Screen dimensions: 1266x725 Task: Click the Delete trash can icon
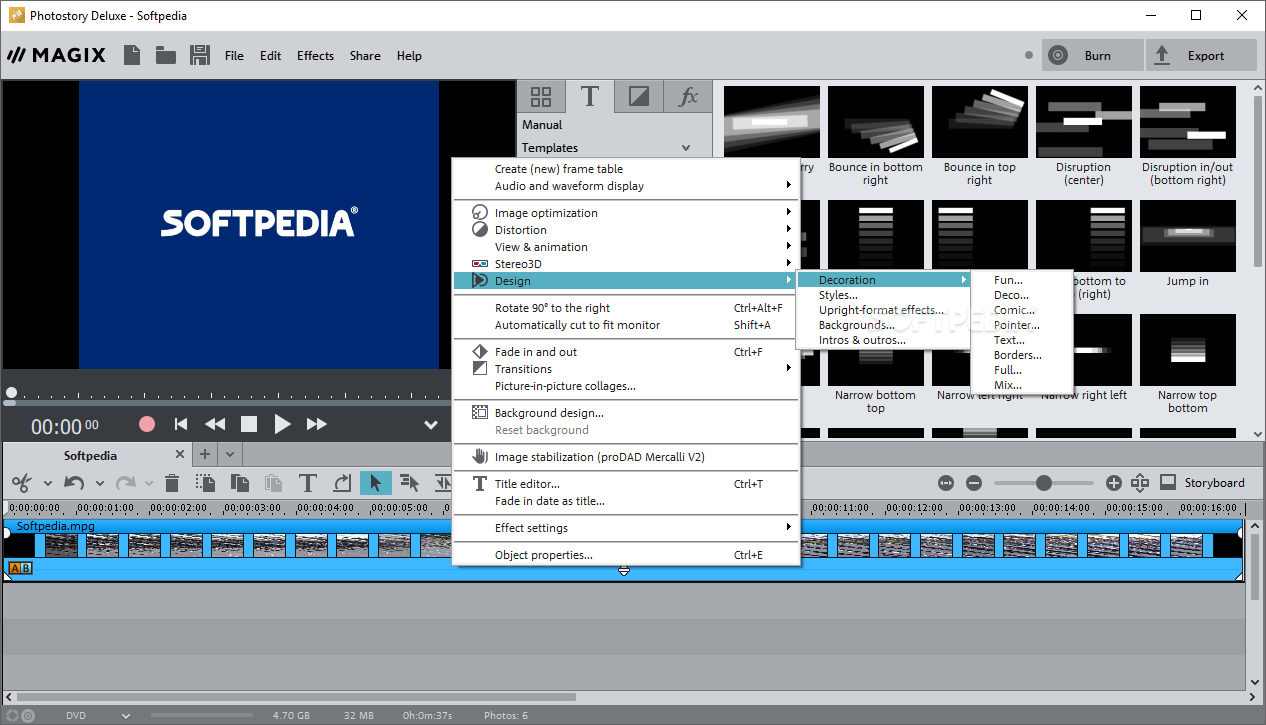[172, 483]
